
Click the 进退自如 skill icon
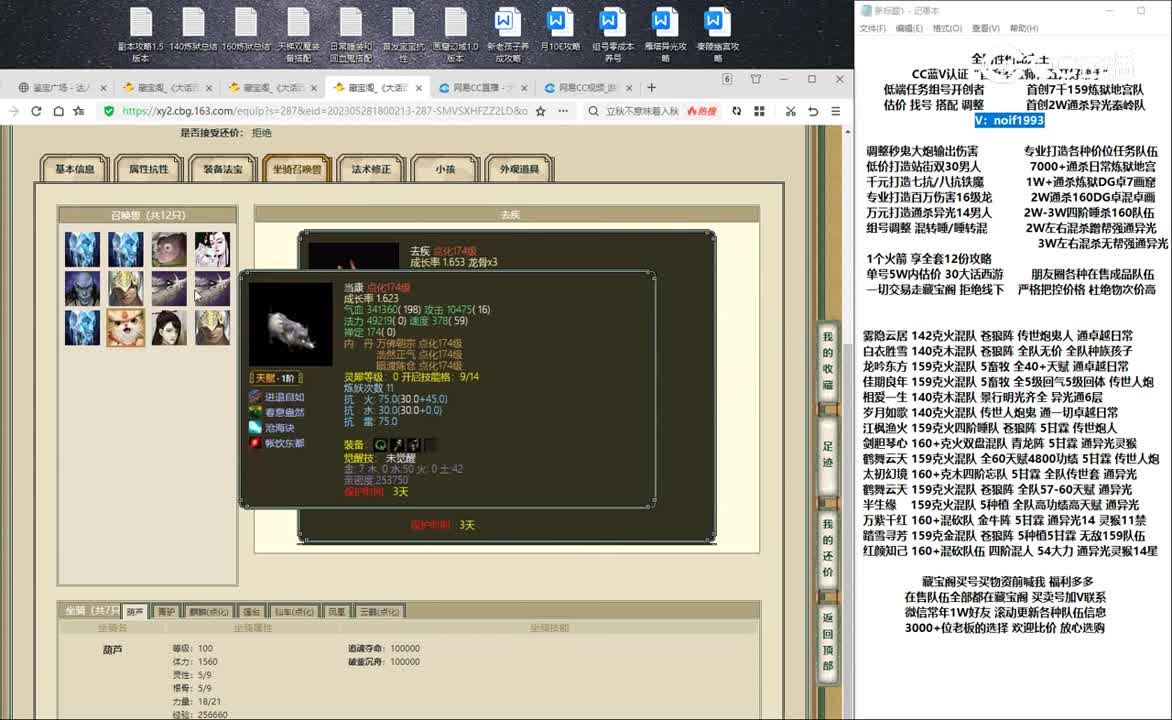pyautogui.click(x=255, y=397)
